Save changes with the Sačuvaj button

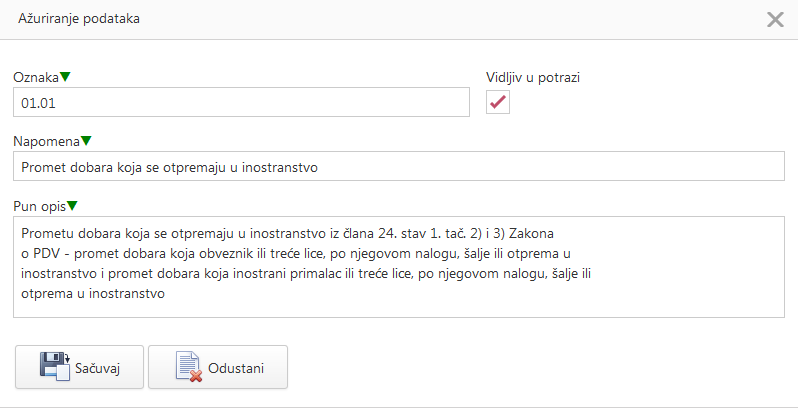point(80,367)
